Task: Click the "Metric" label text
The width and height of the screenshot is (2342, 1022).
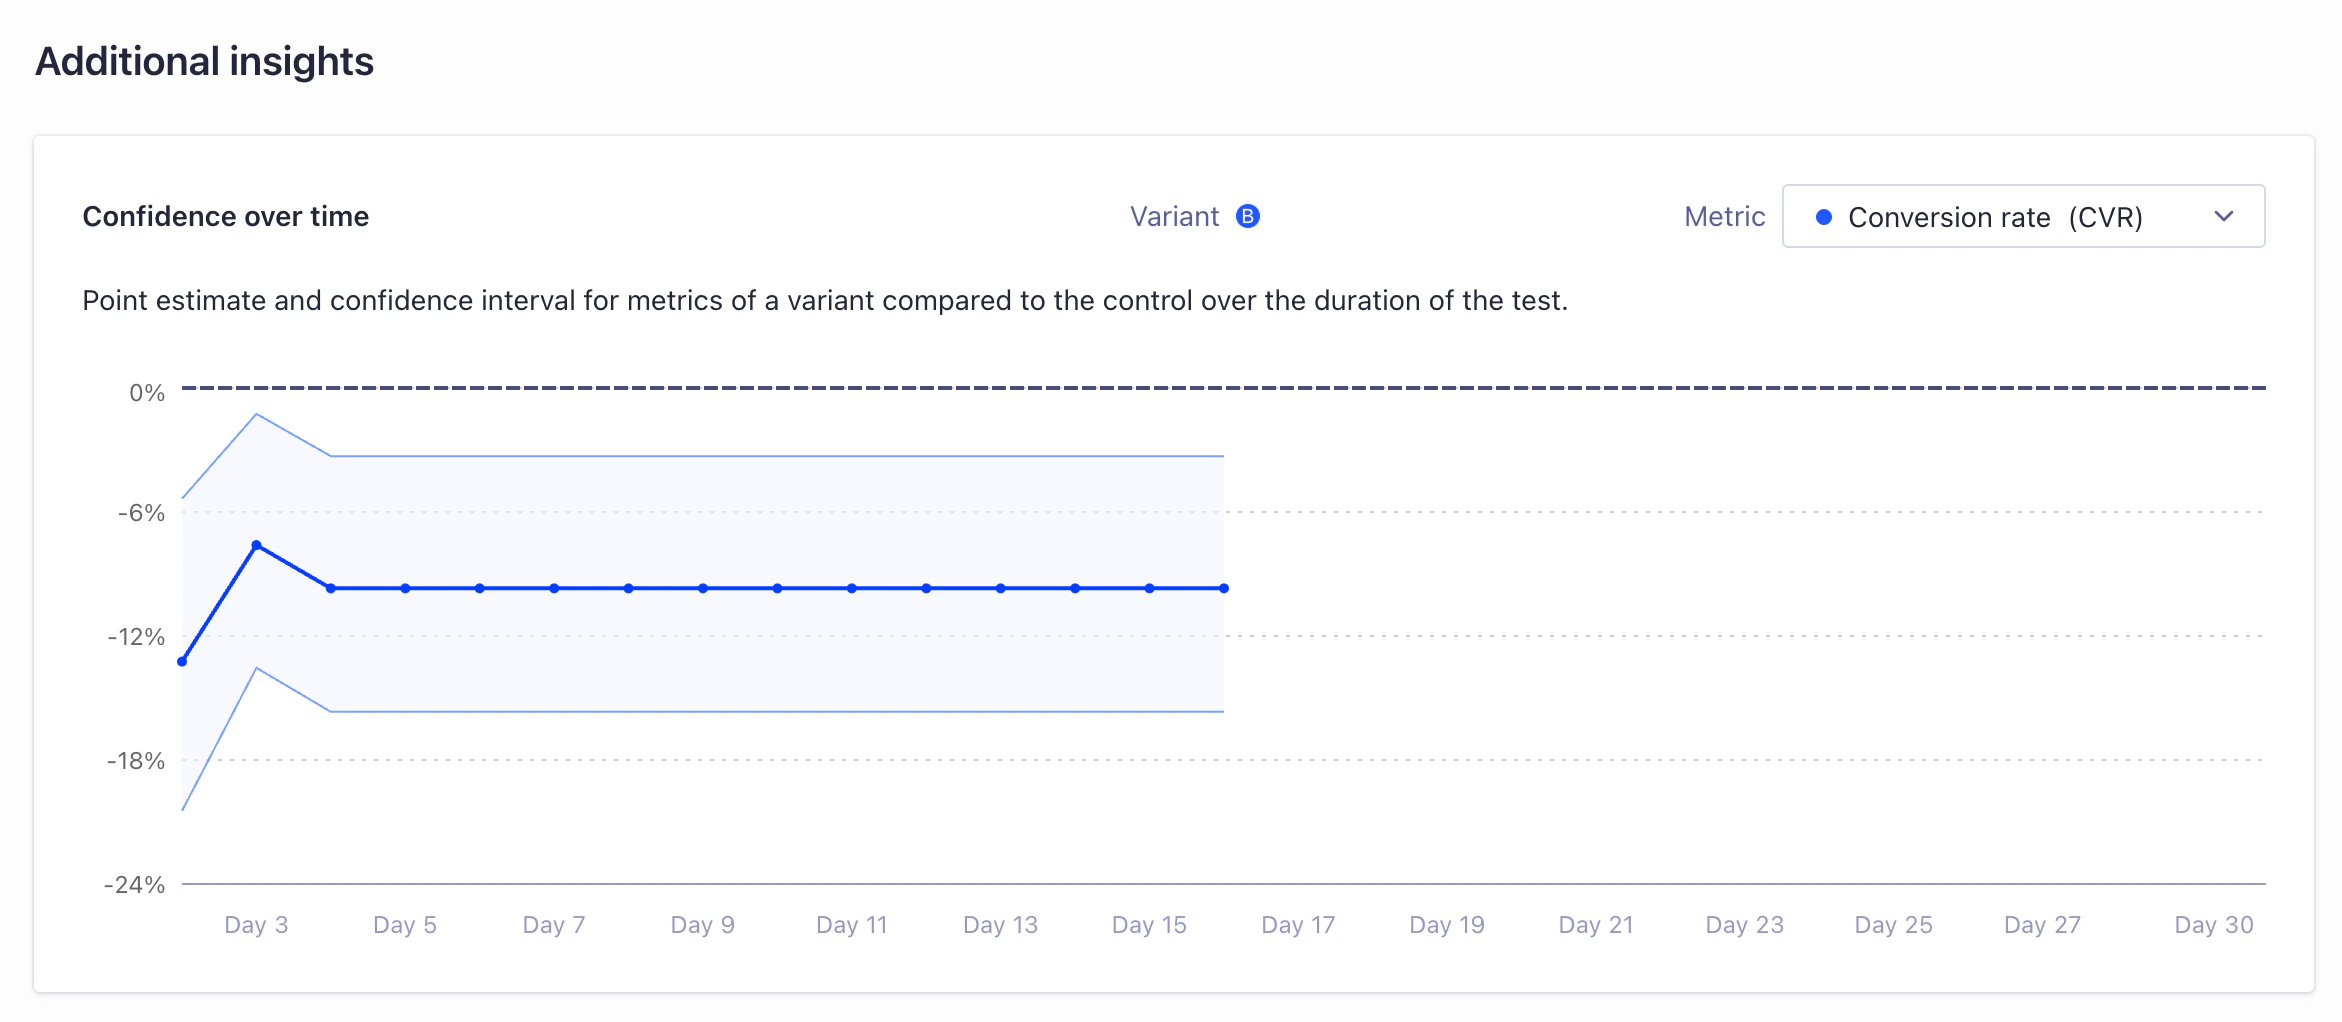Action: tap(1724, 216)
